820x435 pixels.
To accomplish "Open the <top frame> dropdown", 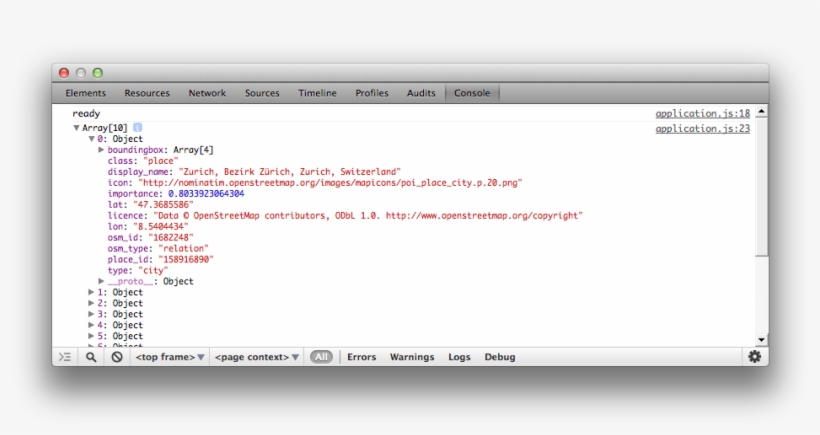I will [x=170, y=357].
